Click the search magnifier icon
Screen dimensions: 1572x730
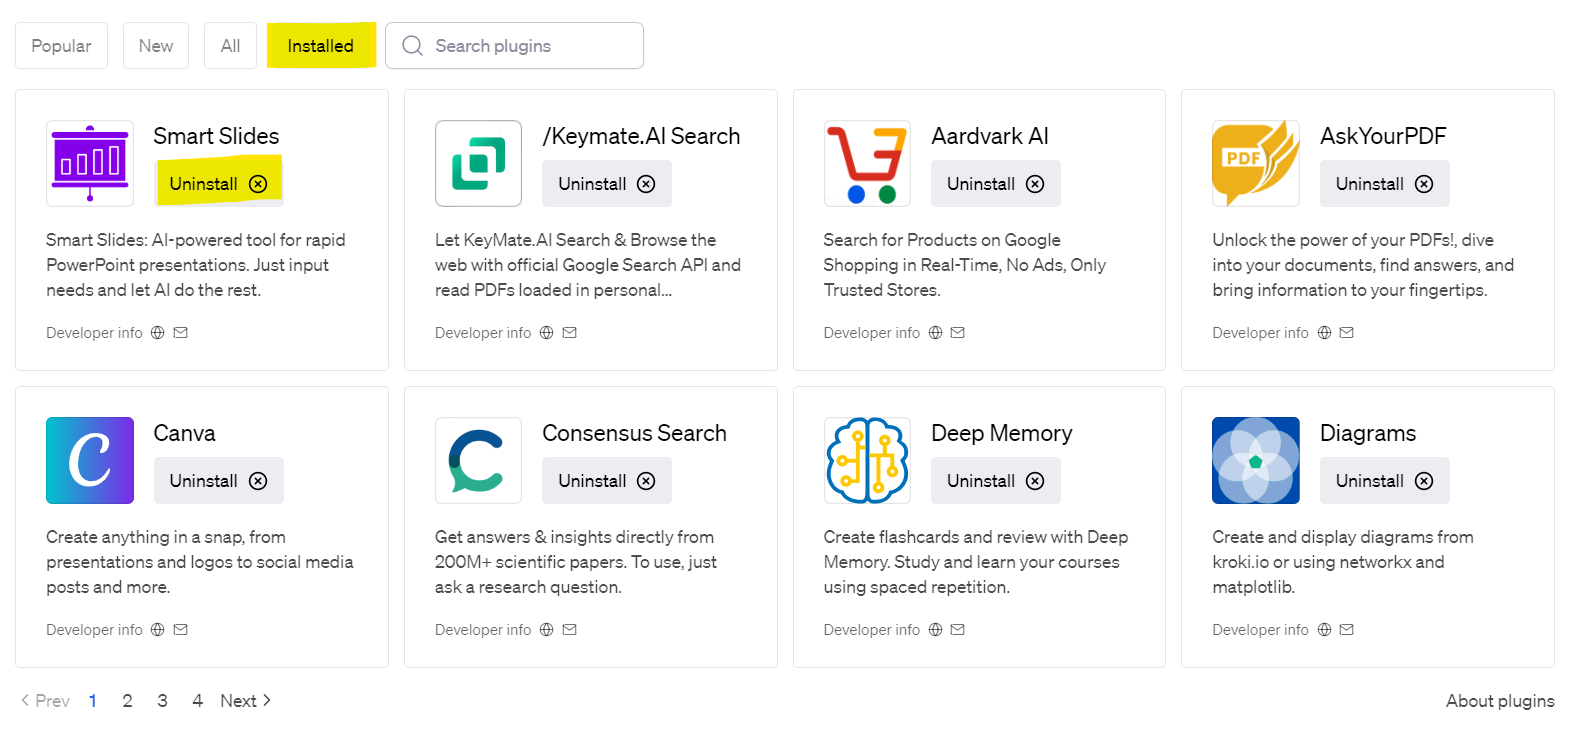pos(412,46)
